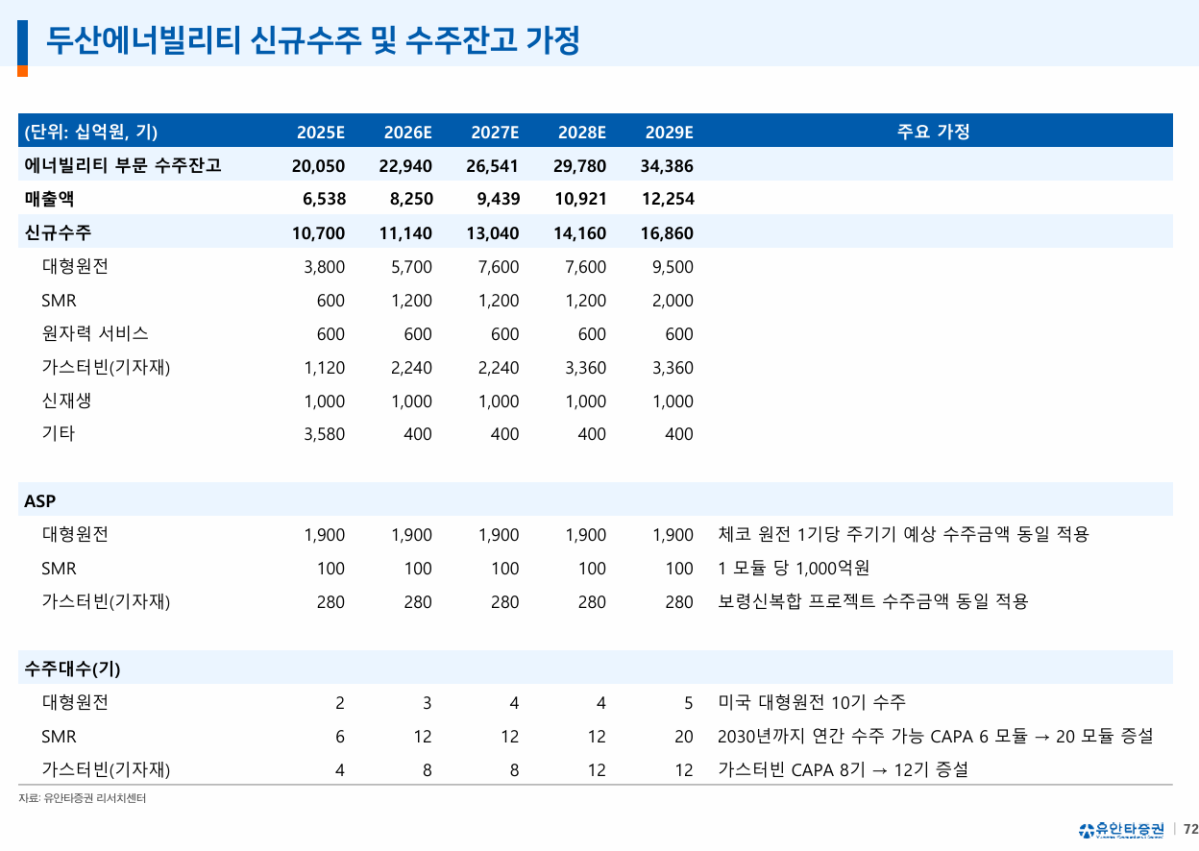The width and height of the screenshot is (1199, 851).
Task: Click the 2025E column header
Action: coord(320,132)
